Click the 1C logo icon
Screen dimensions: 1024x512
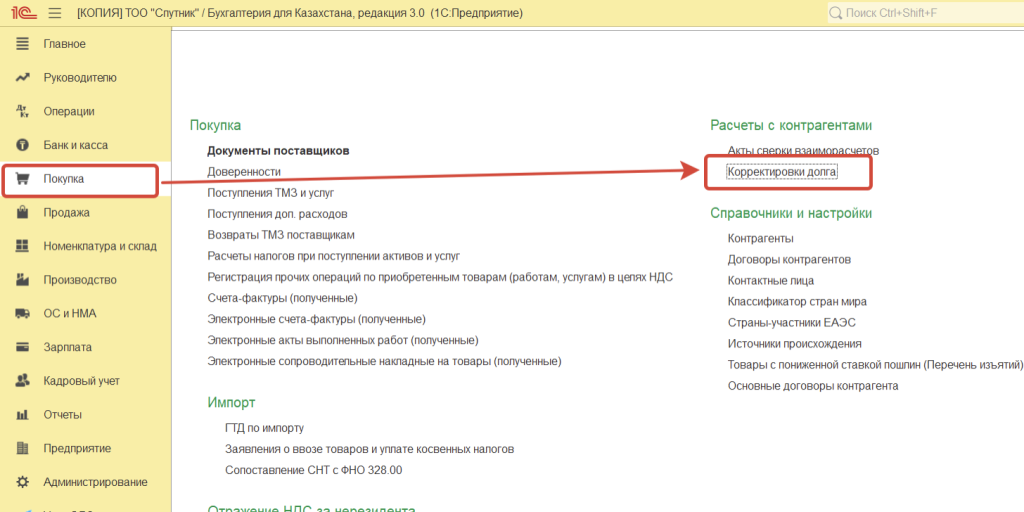[20, 13]
